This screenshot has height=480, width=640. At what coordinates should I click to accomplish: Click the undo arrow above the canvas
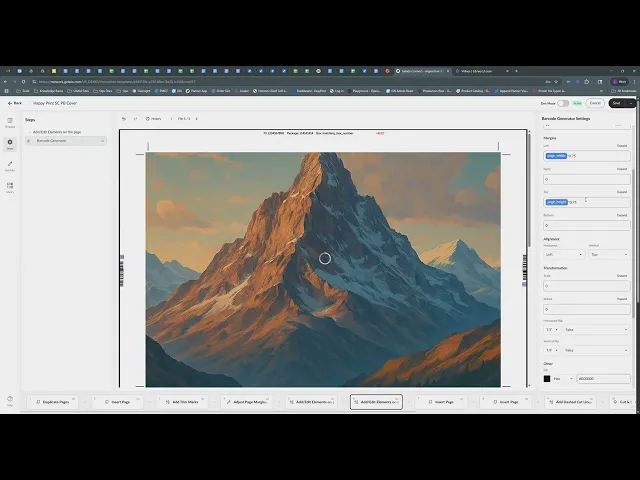124,119
